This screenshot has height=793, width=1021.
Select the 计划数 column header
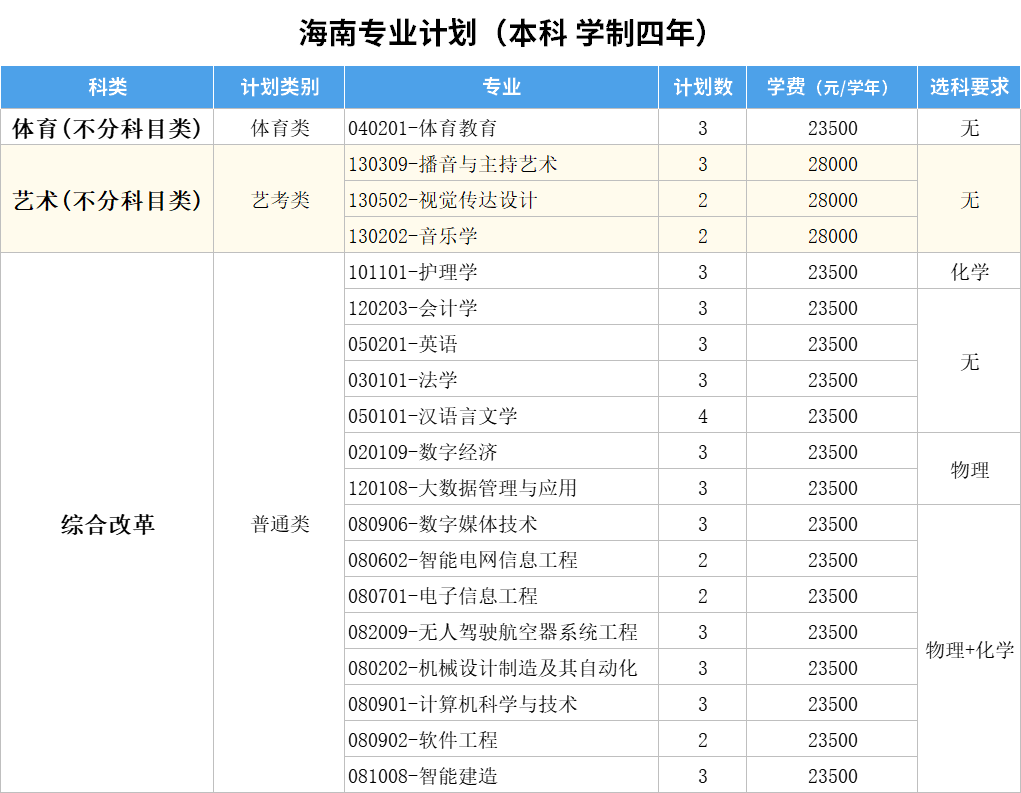click(702, 87)
